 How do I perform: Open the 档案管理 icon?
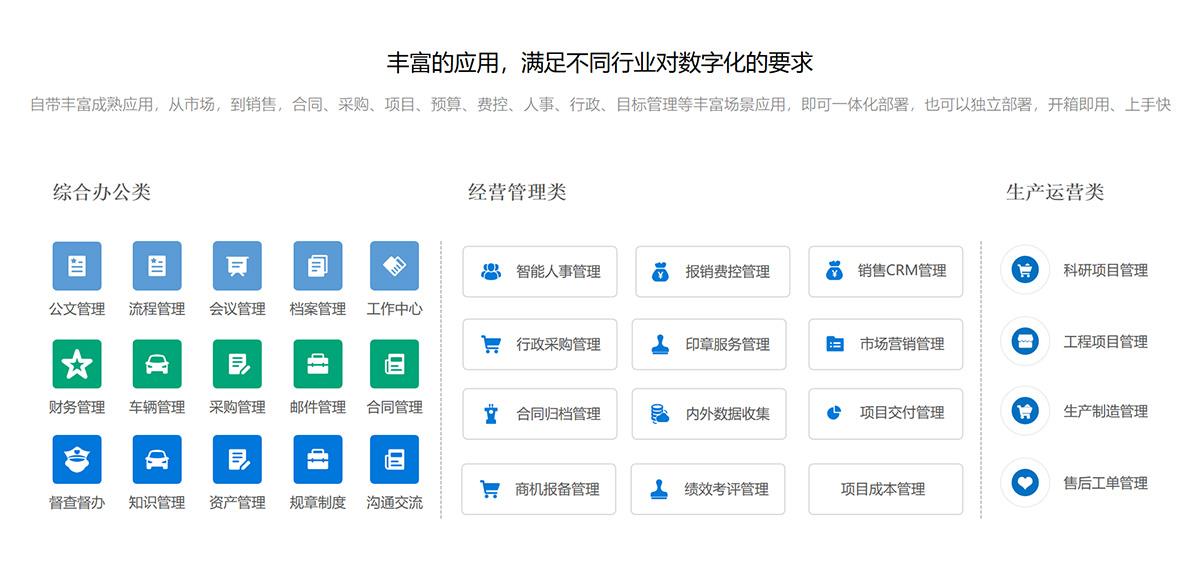(x=317, y=266)
